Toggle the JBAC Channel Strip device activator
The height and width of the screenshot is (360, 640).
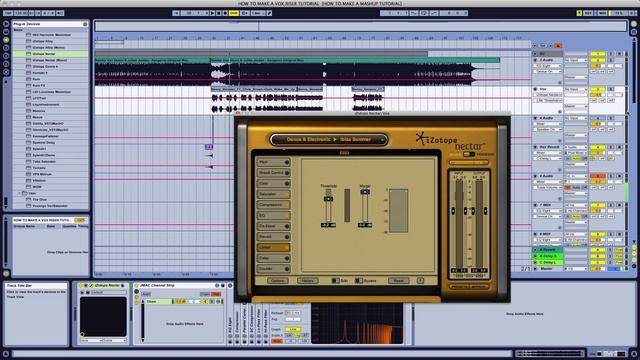click(x=137, y=286)
